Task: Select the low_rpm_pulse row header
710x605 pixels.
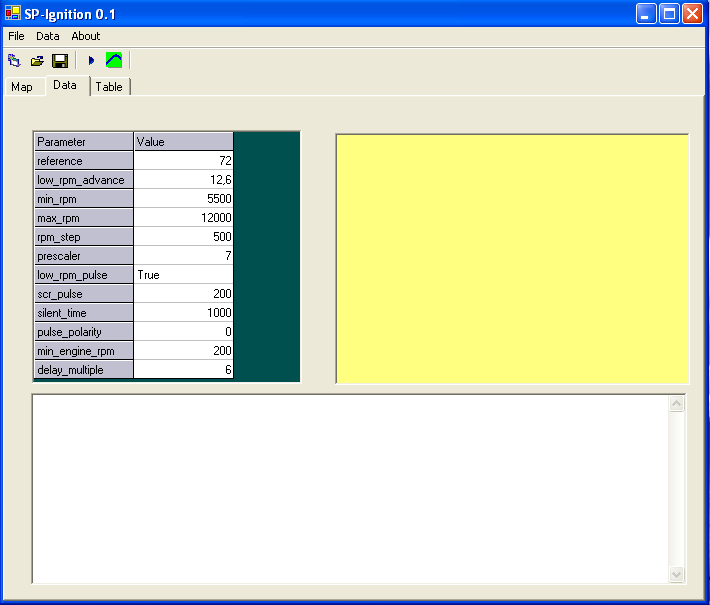Action: click(84, 275)
